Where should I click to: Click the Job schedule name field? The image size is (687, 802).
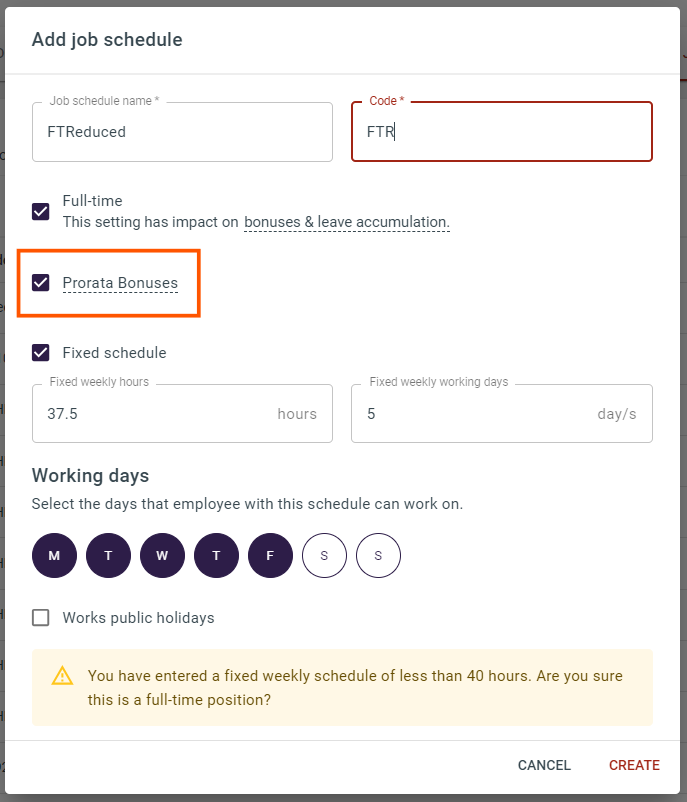pos(182,132)
